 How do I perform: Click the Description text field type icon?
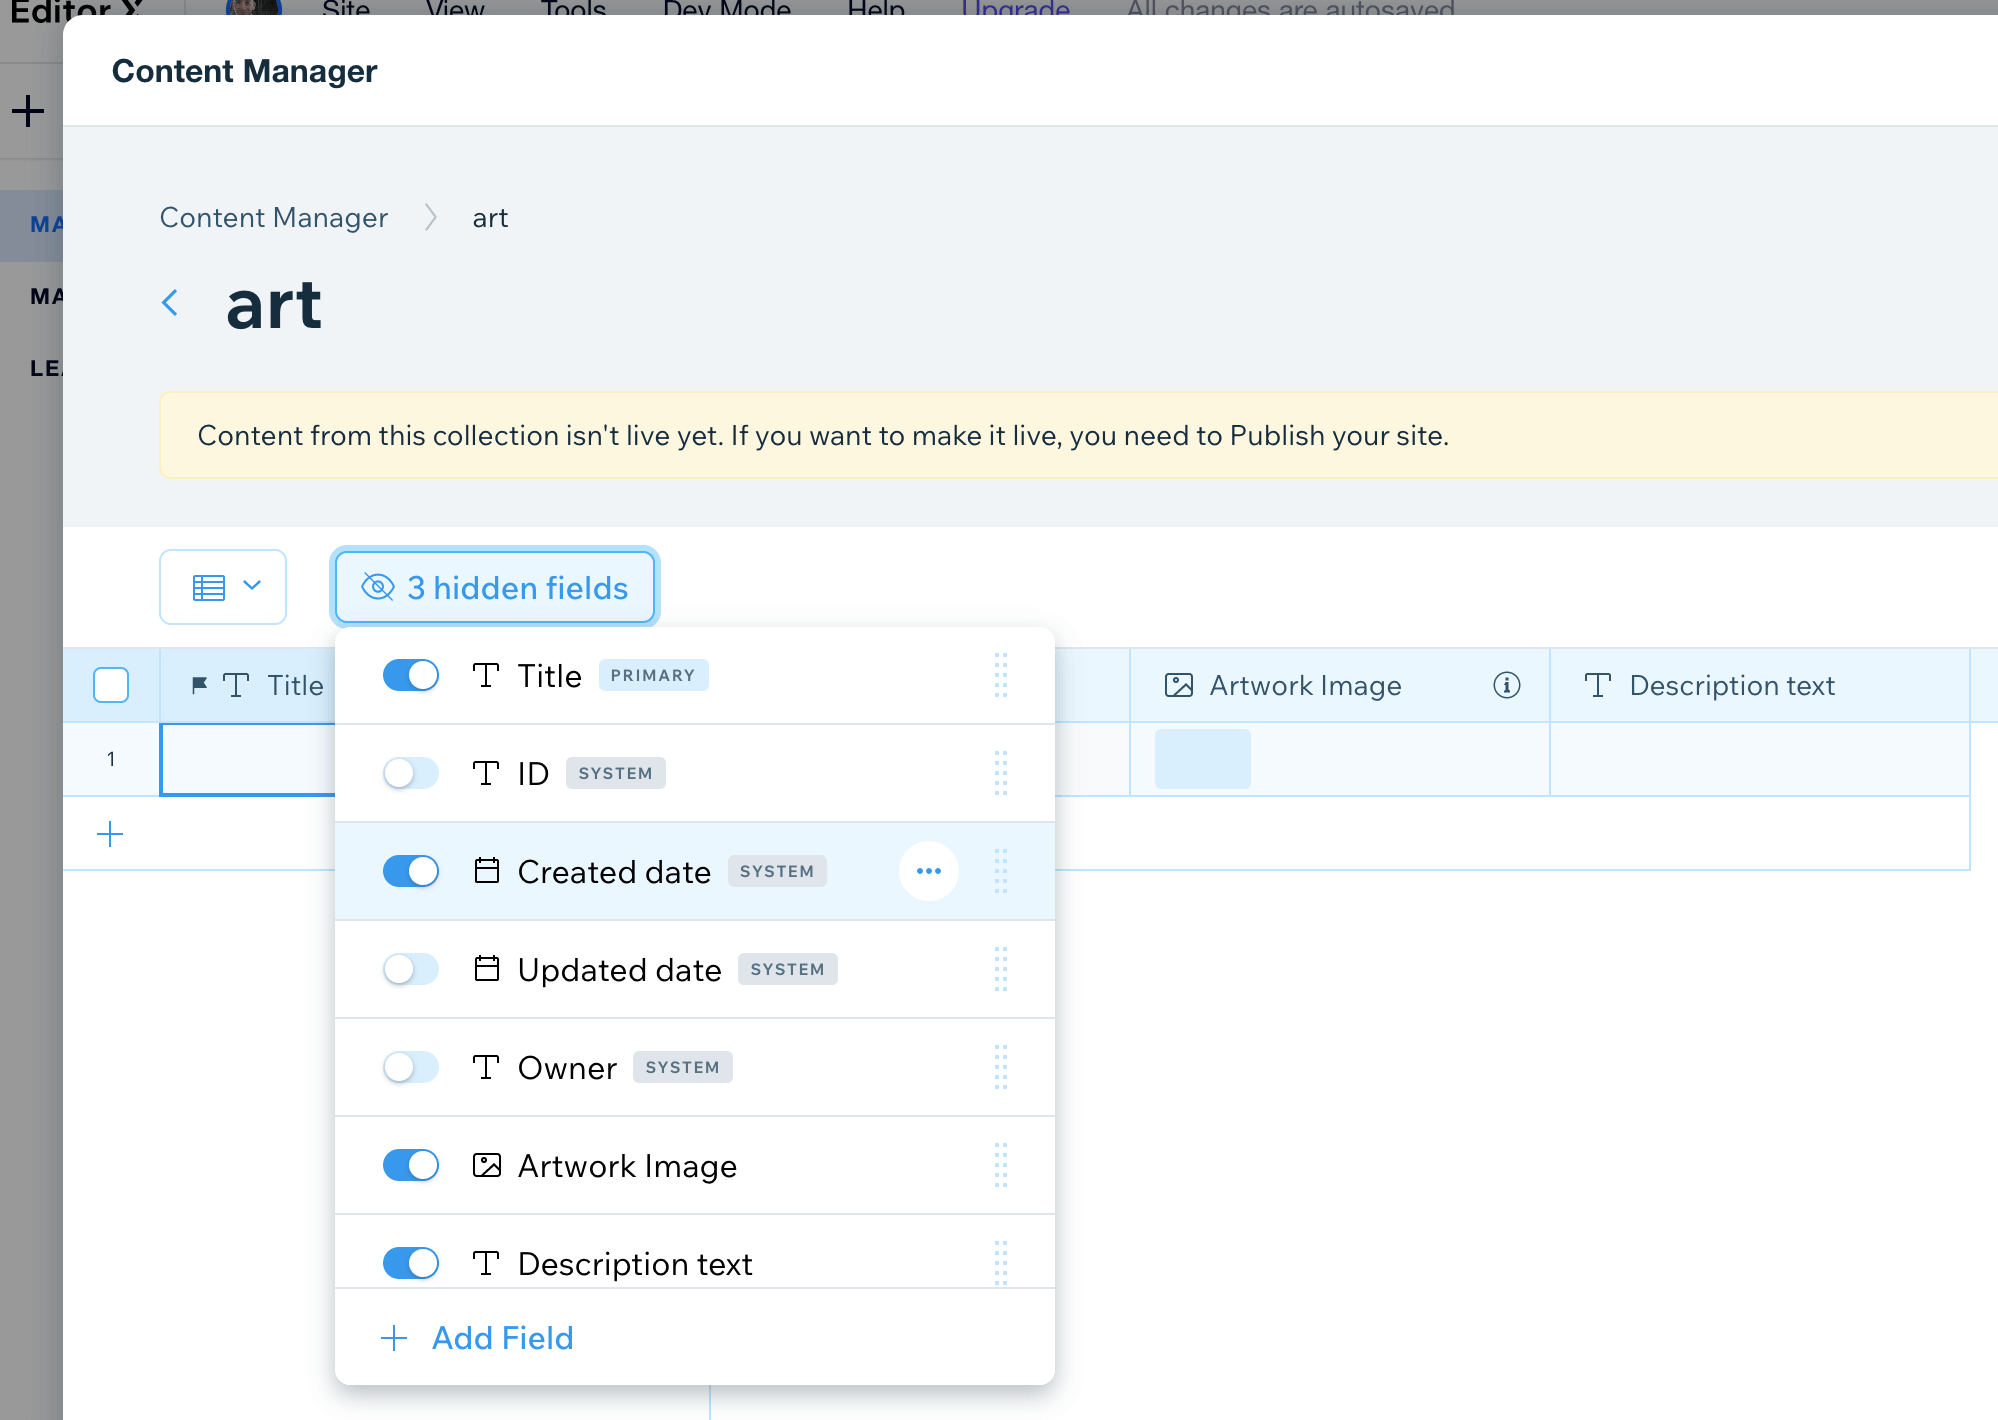coord(487,1263)
